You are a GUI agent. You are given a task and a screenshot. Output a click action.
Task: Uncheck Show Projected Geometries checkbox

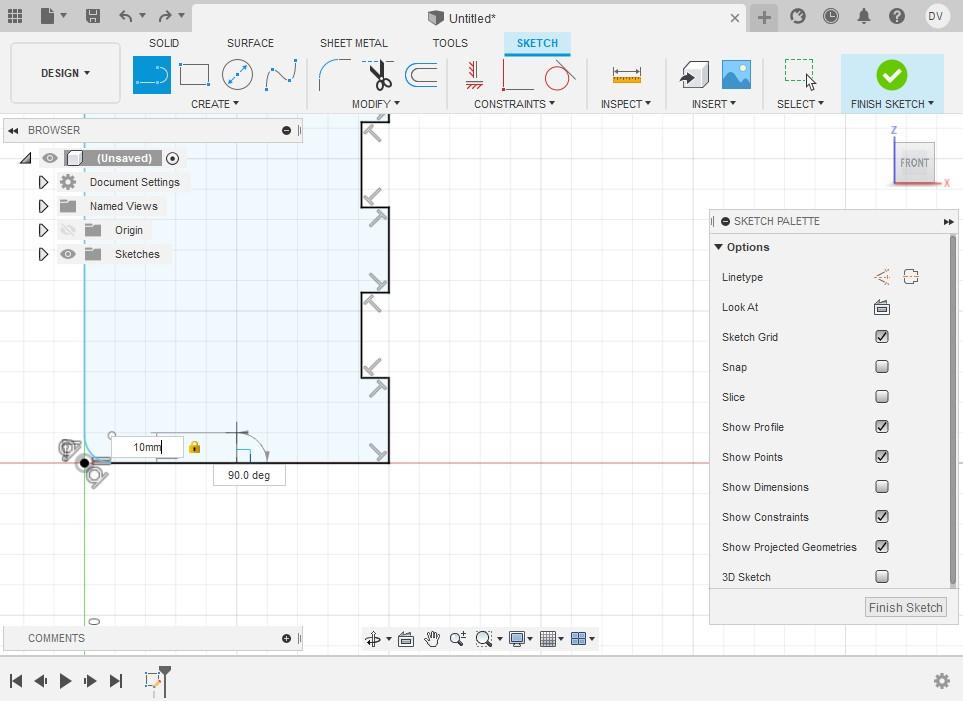881,547
